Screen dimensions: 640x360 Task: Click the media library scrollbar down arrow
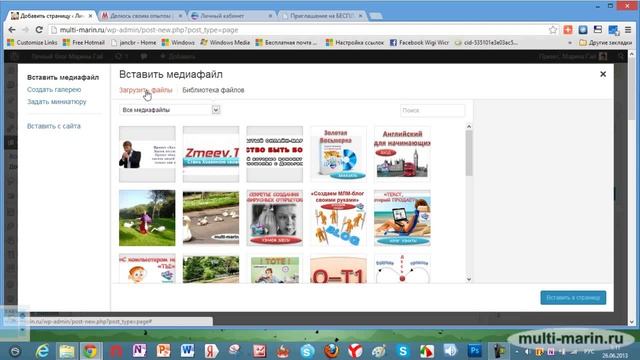click(469, 279)
